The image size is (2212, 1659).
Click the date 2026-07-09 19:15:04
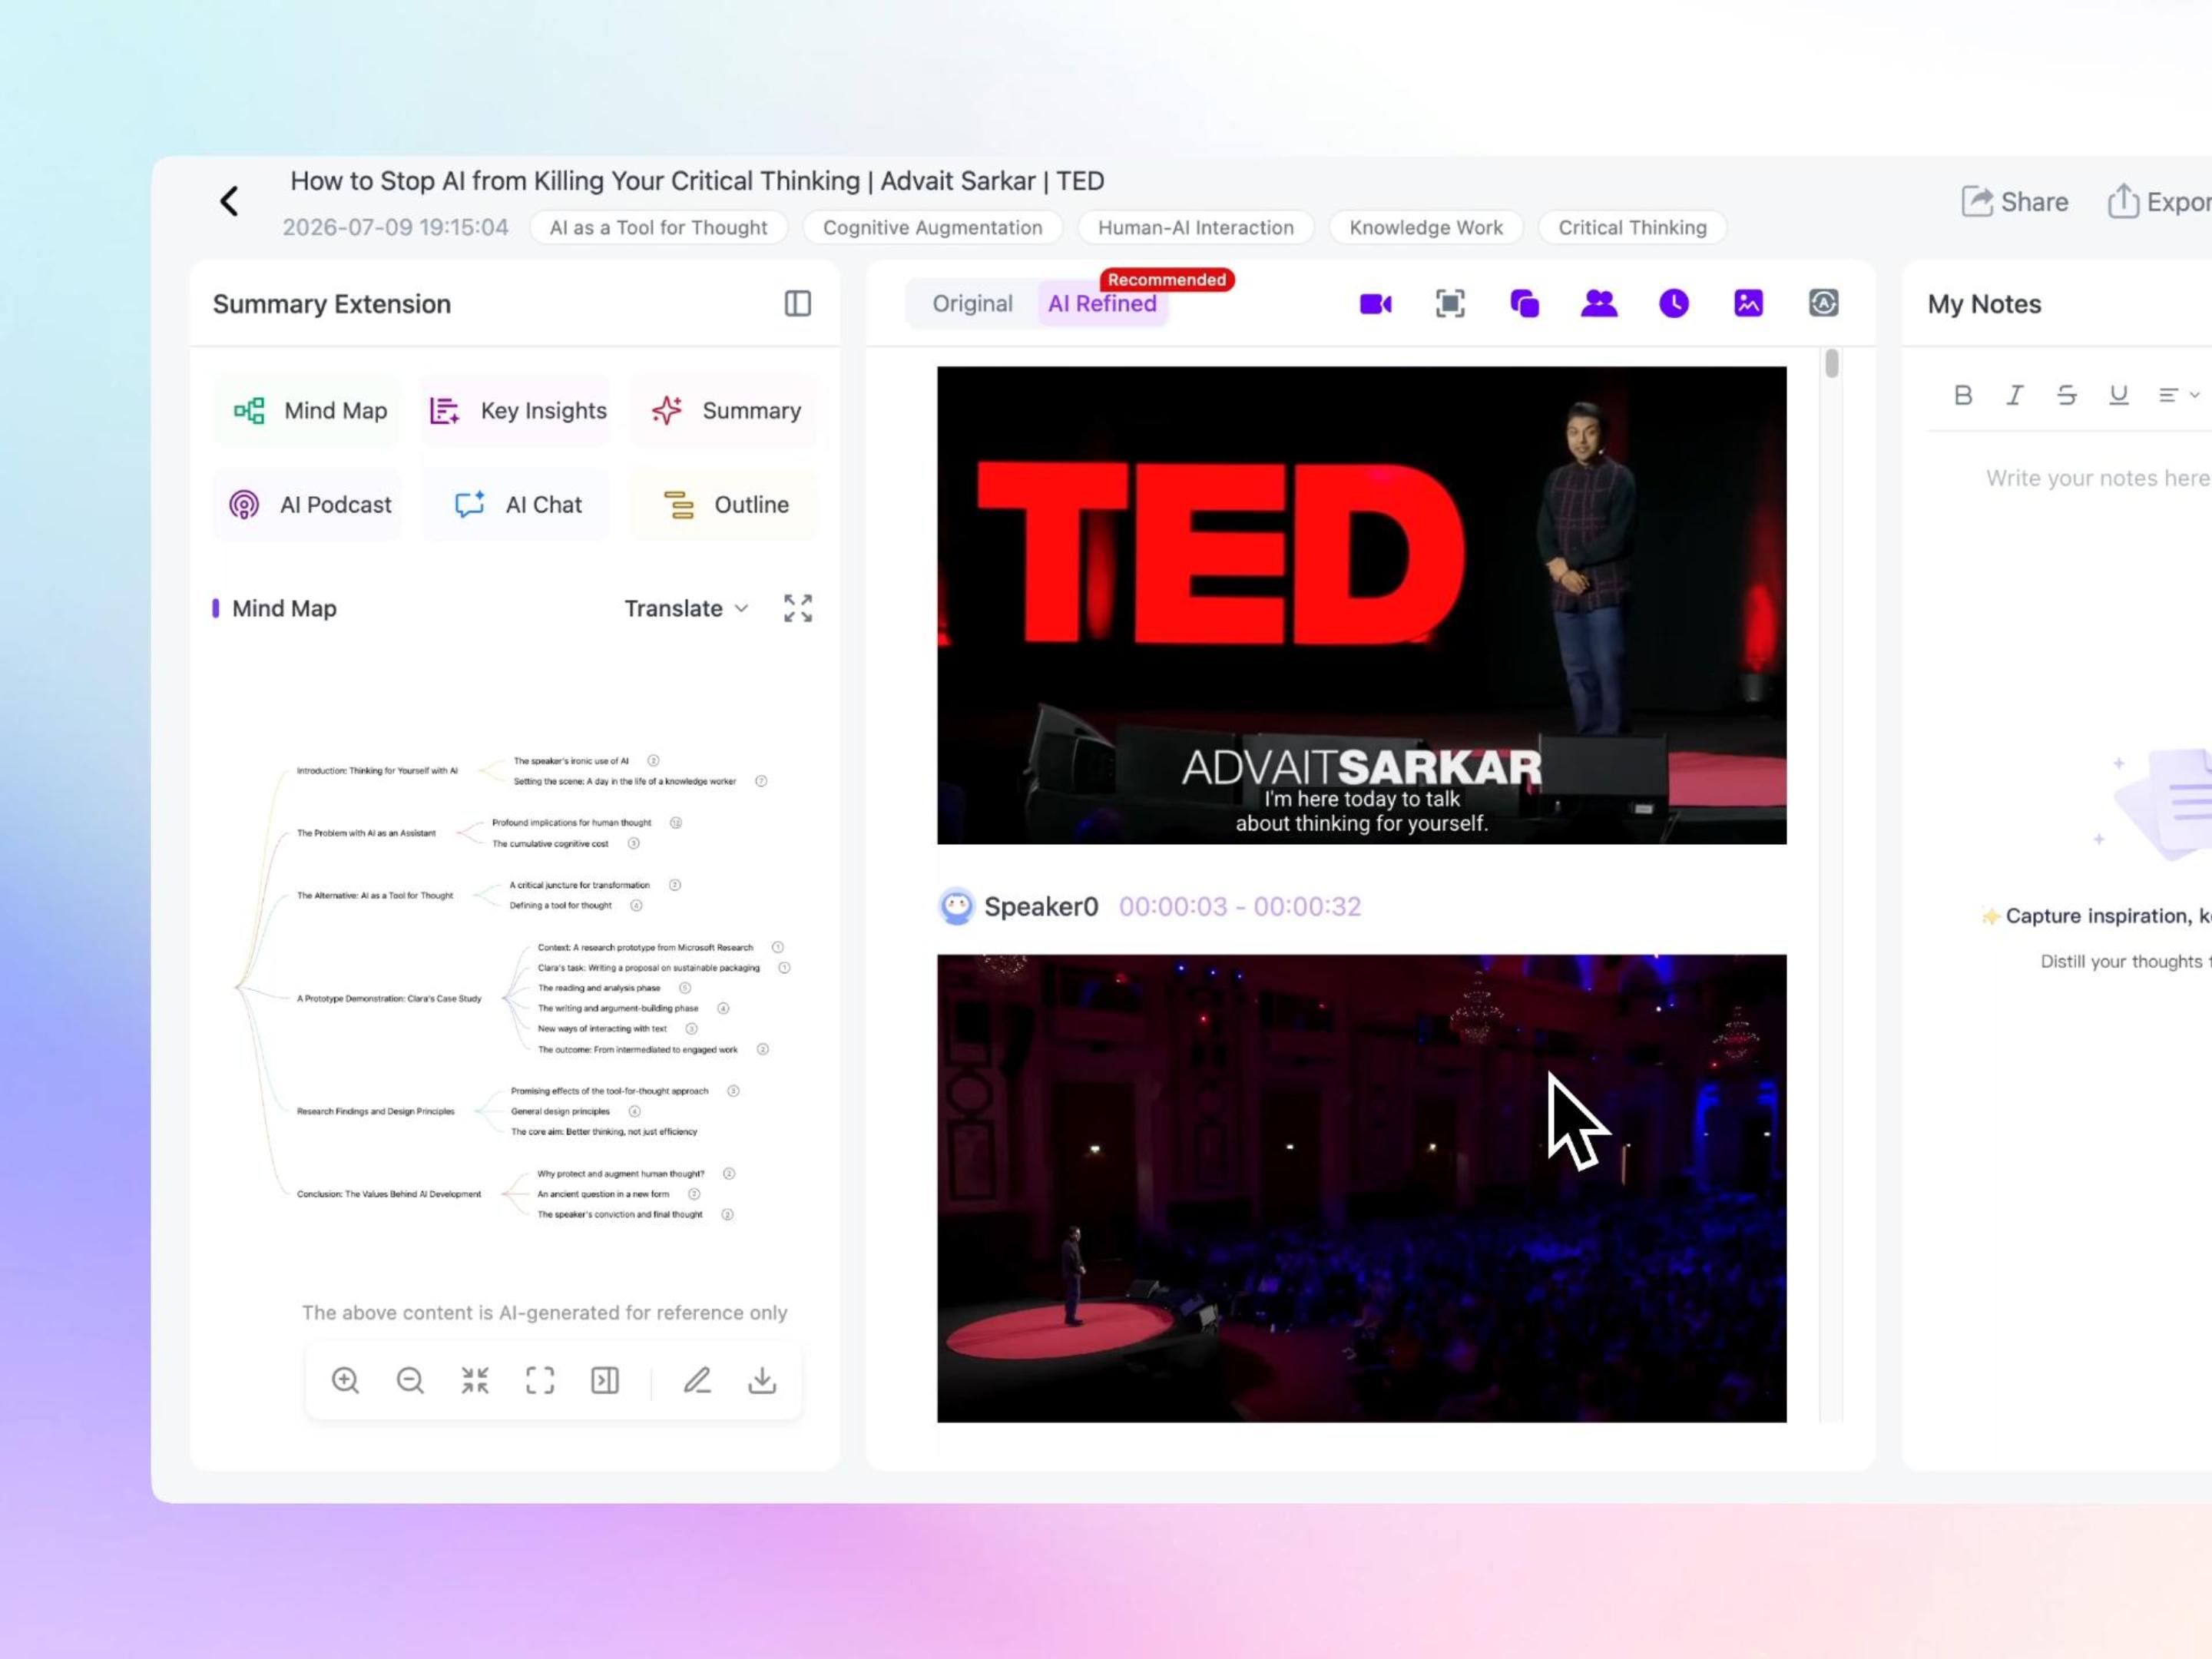pos(395,227)
